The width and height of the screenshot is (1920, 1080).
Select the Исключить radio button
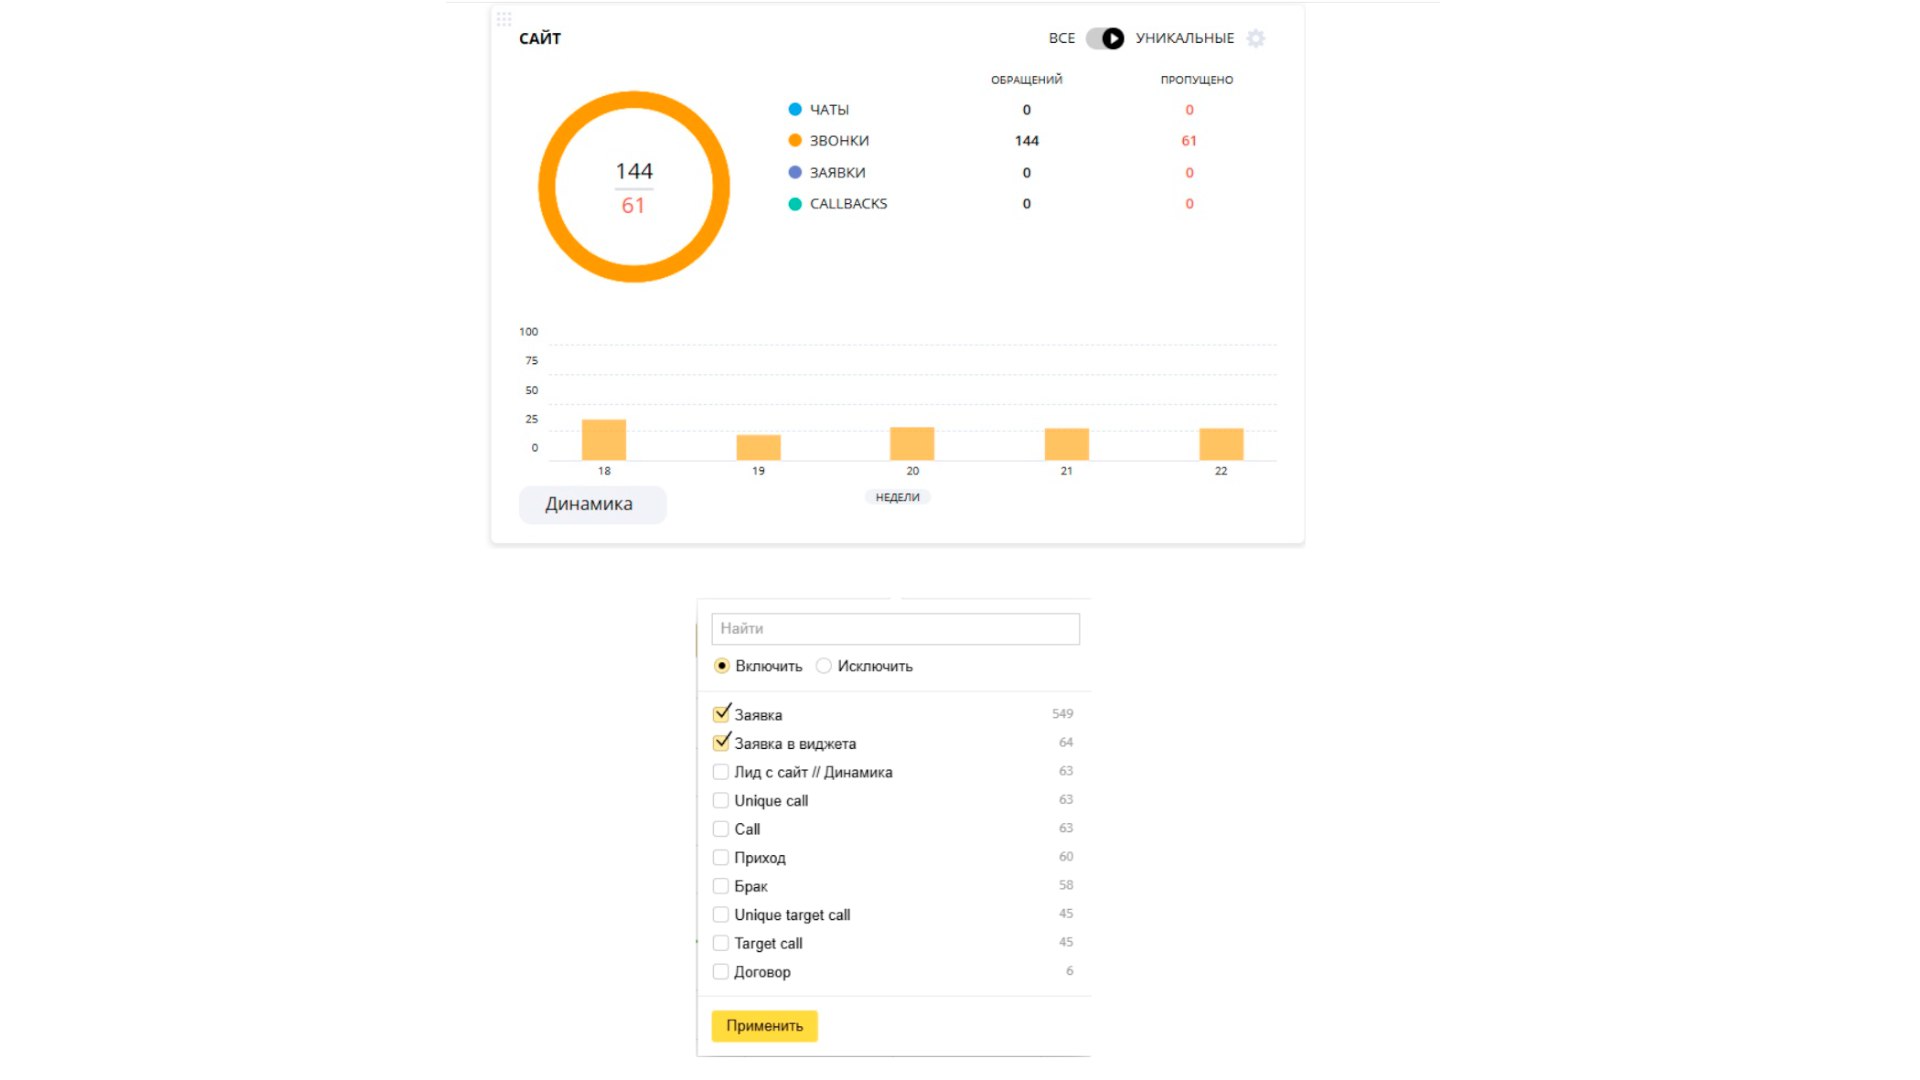pos(823,666)
